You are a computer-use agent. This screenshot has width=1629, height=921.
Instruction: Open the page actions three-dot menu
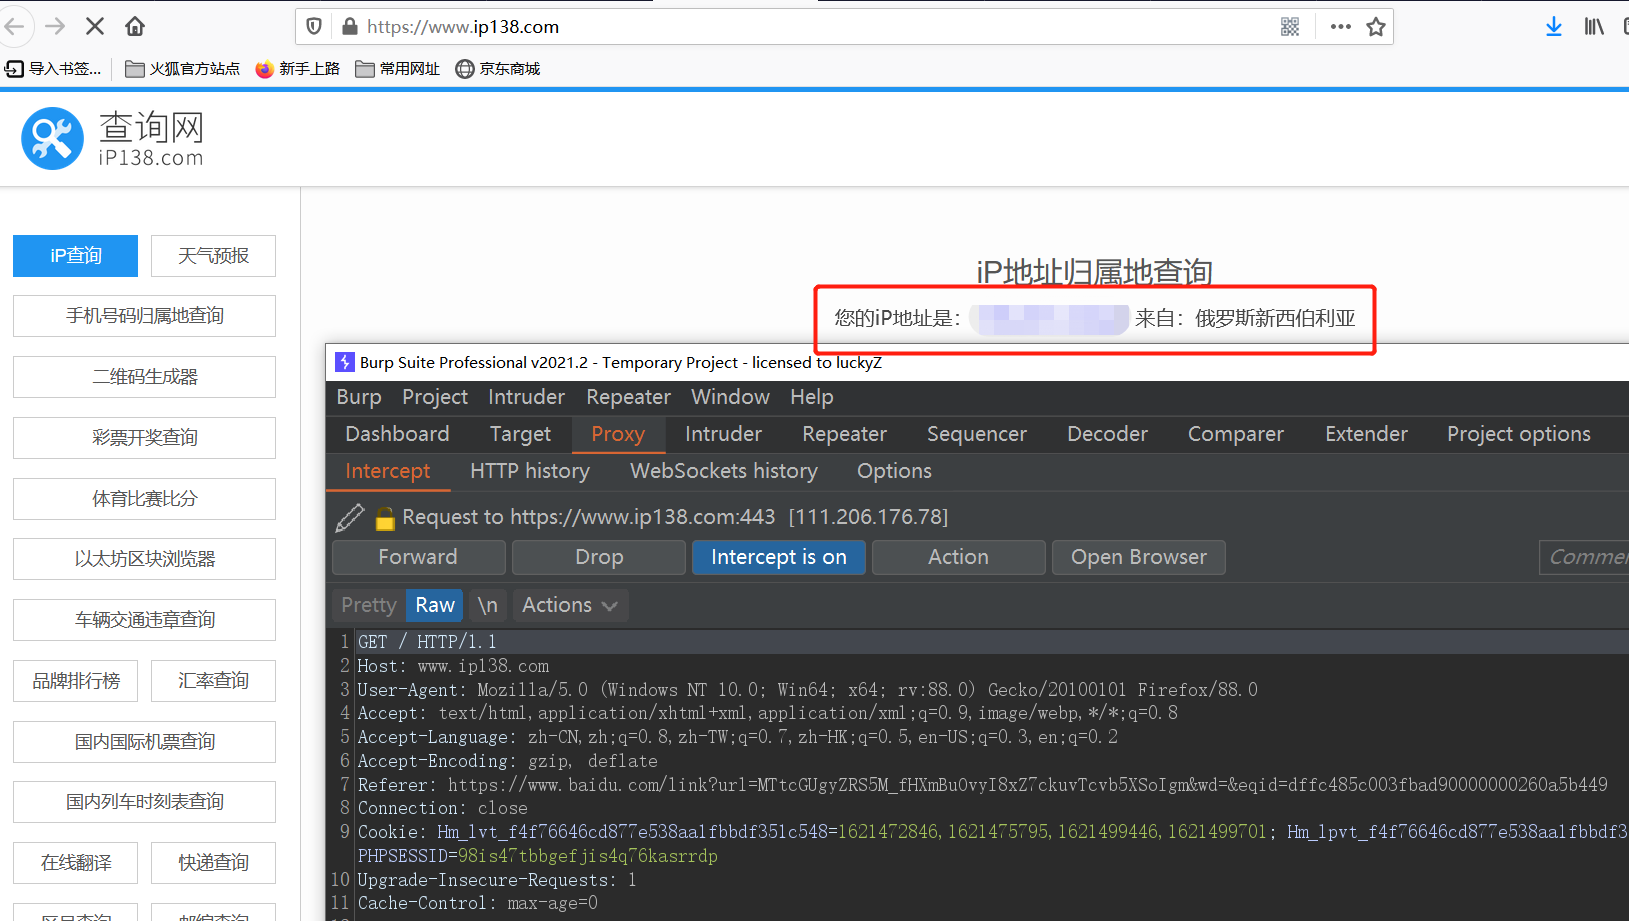1341,27
